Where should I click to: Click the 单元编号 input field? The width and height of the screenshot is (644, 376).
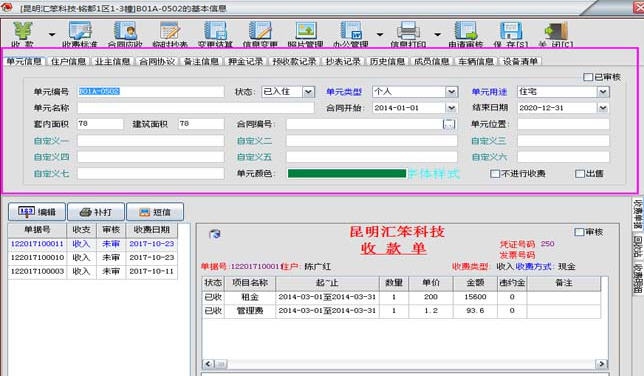tap(151, 92)
